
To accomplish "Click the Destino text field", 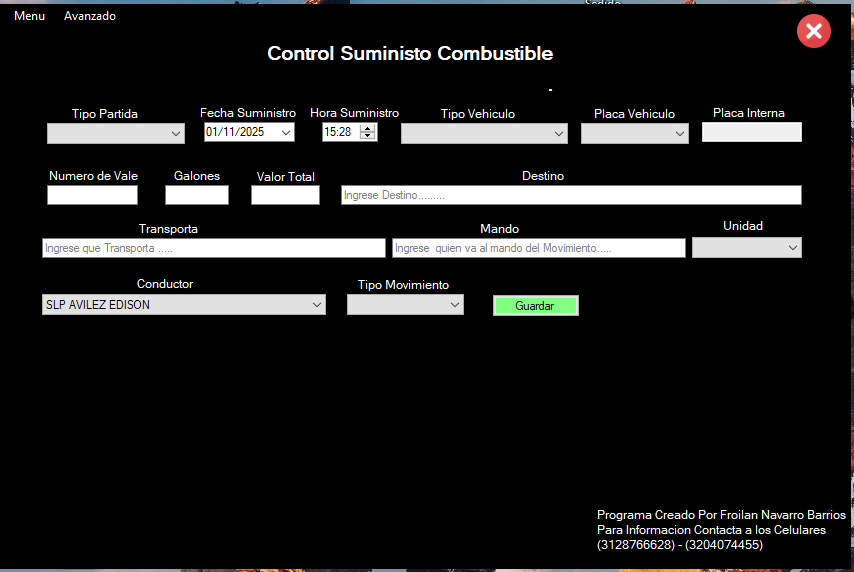I will point(571,195).
